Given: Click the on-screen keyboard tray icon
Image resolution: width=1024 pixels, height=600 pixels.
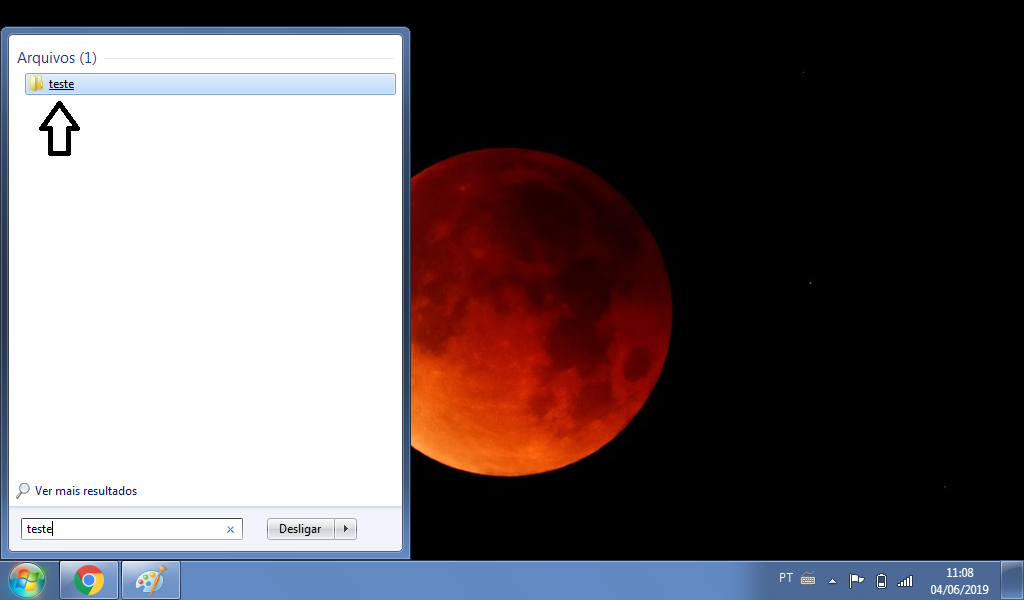Looking at the screenshot, I should [x=808, y=578].
